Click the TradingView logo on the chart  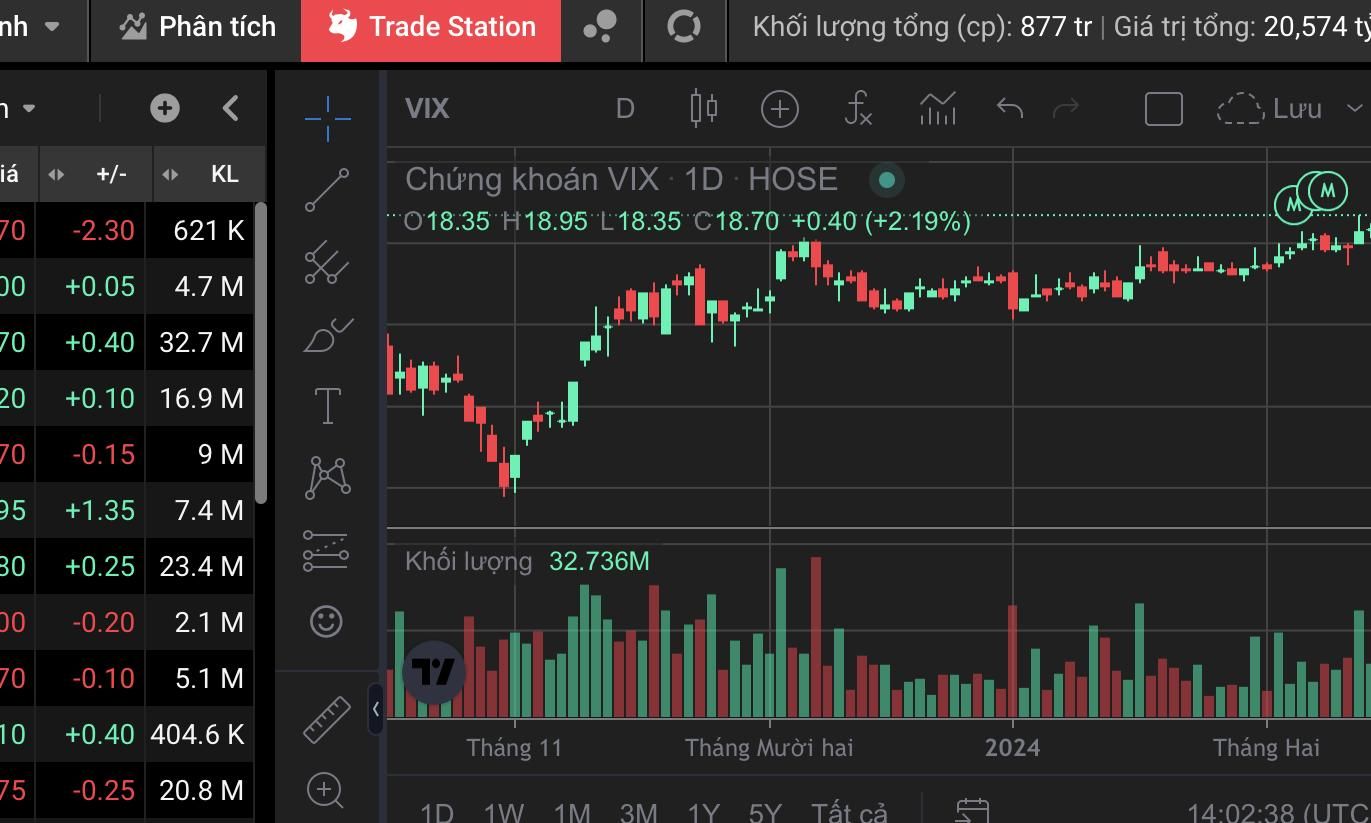click(x=434, y=672)
